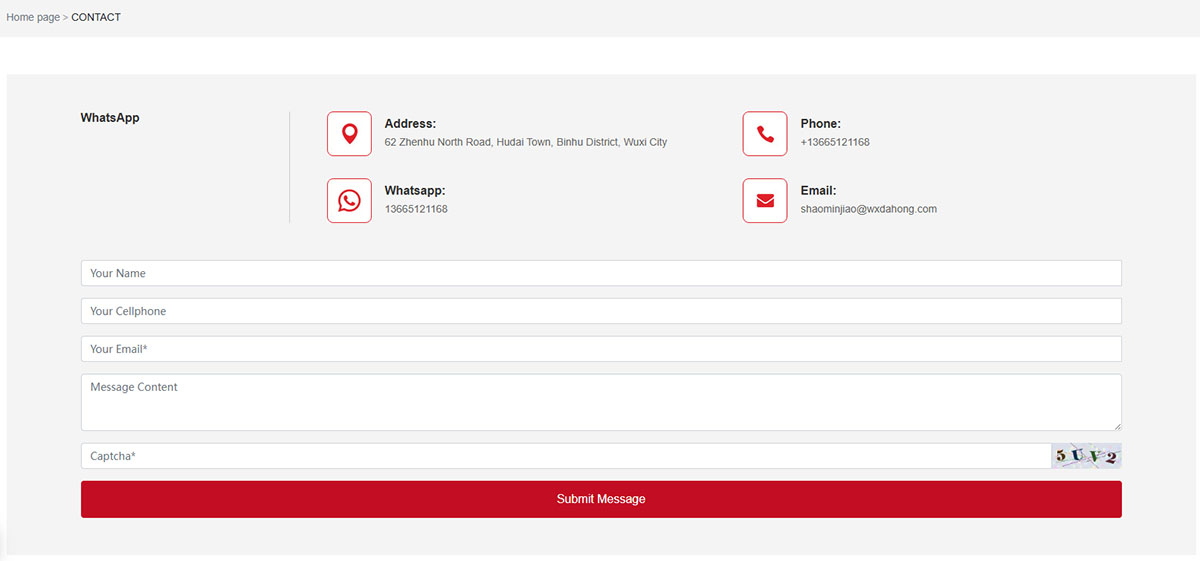
Task: Click the WhatsApp logo icon
Action: coord(349,201)
